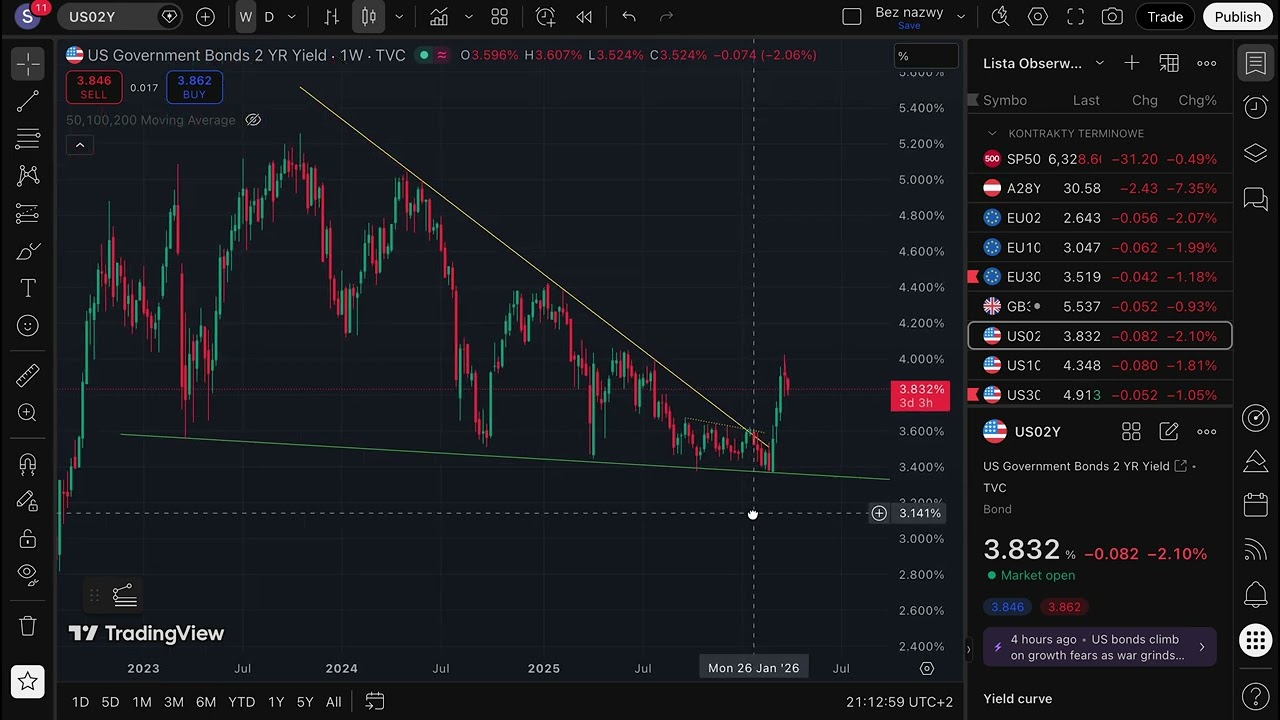Open the quick search icon
This screenshot has height=720, width=1280.
tap(999, 16)
